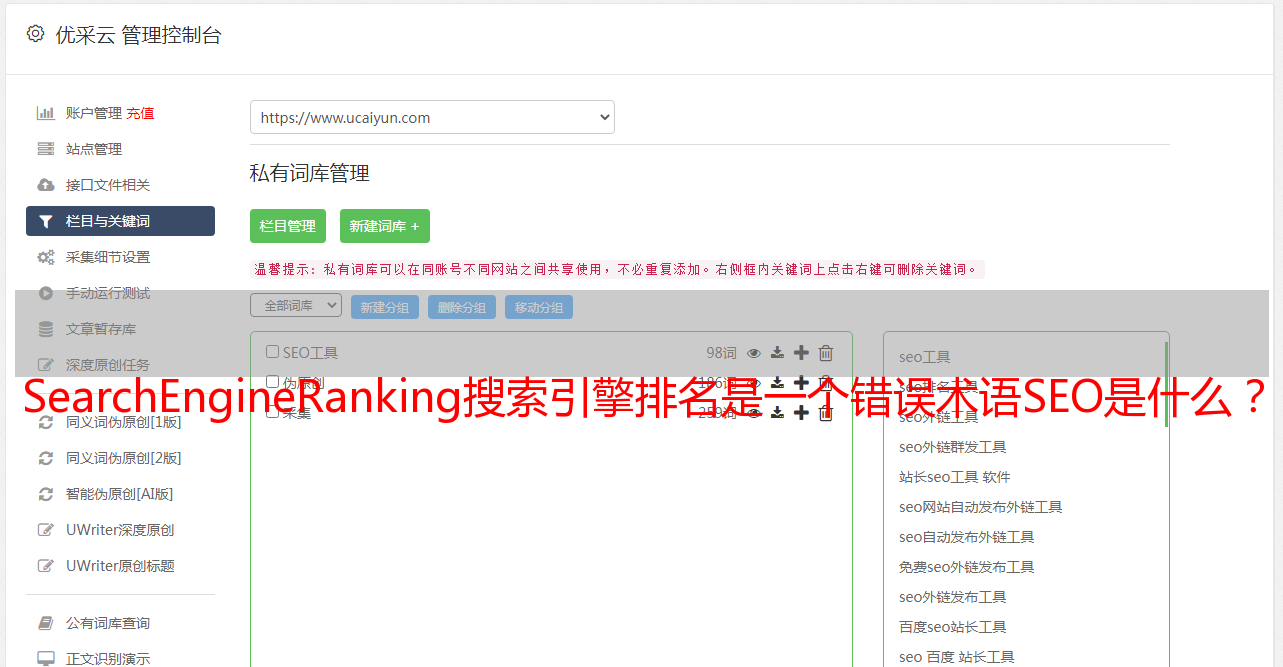Click the trash icon on 采集 row
This screenshot has height=667, width=1283.
(x=826, y=412)
